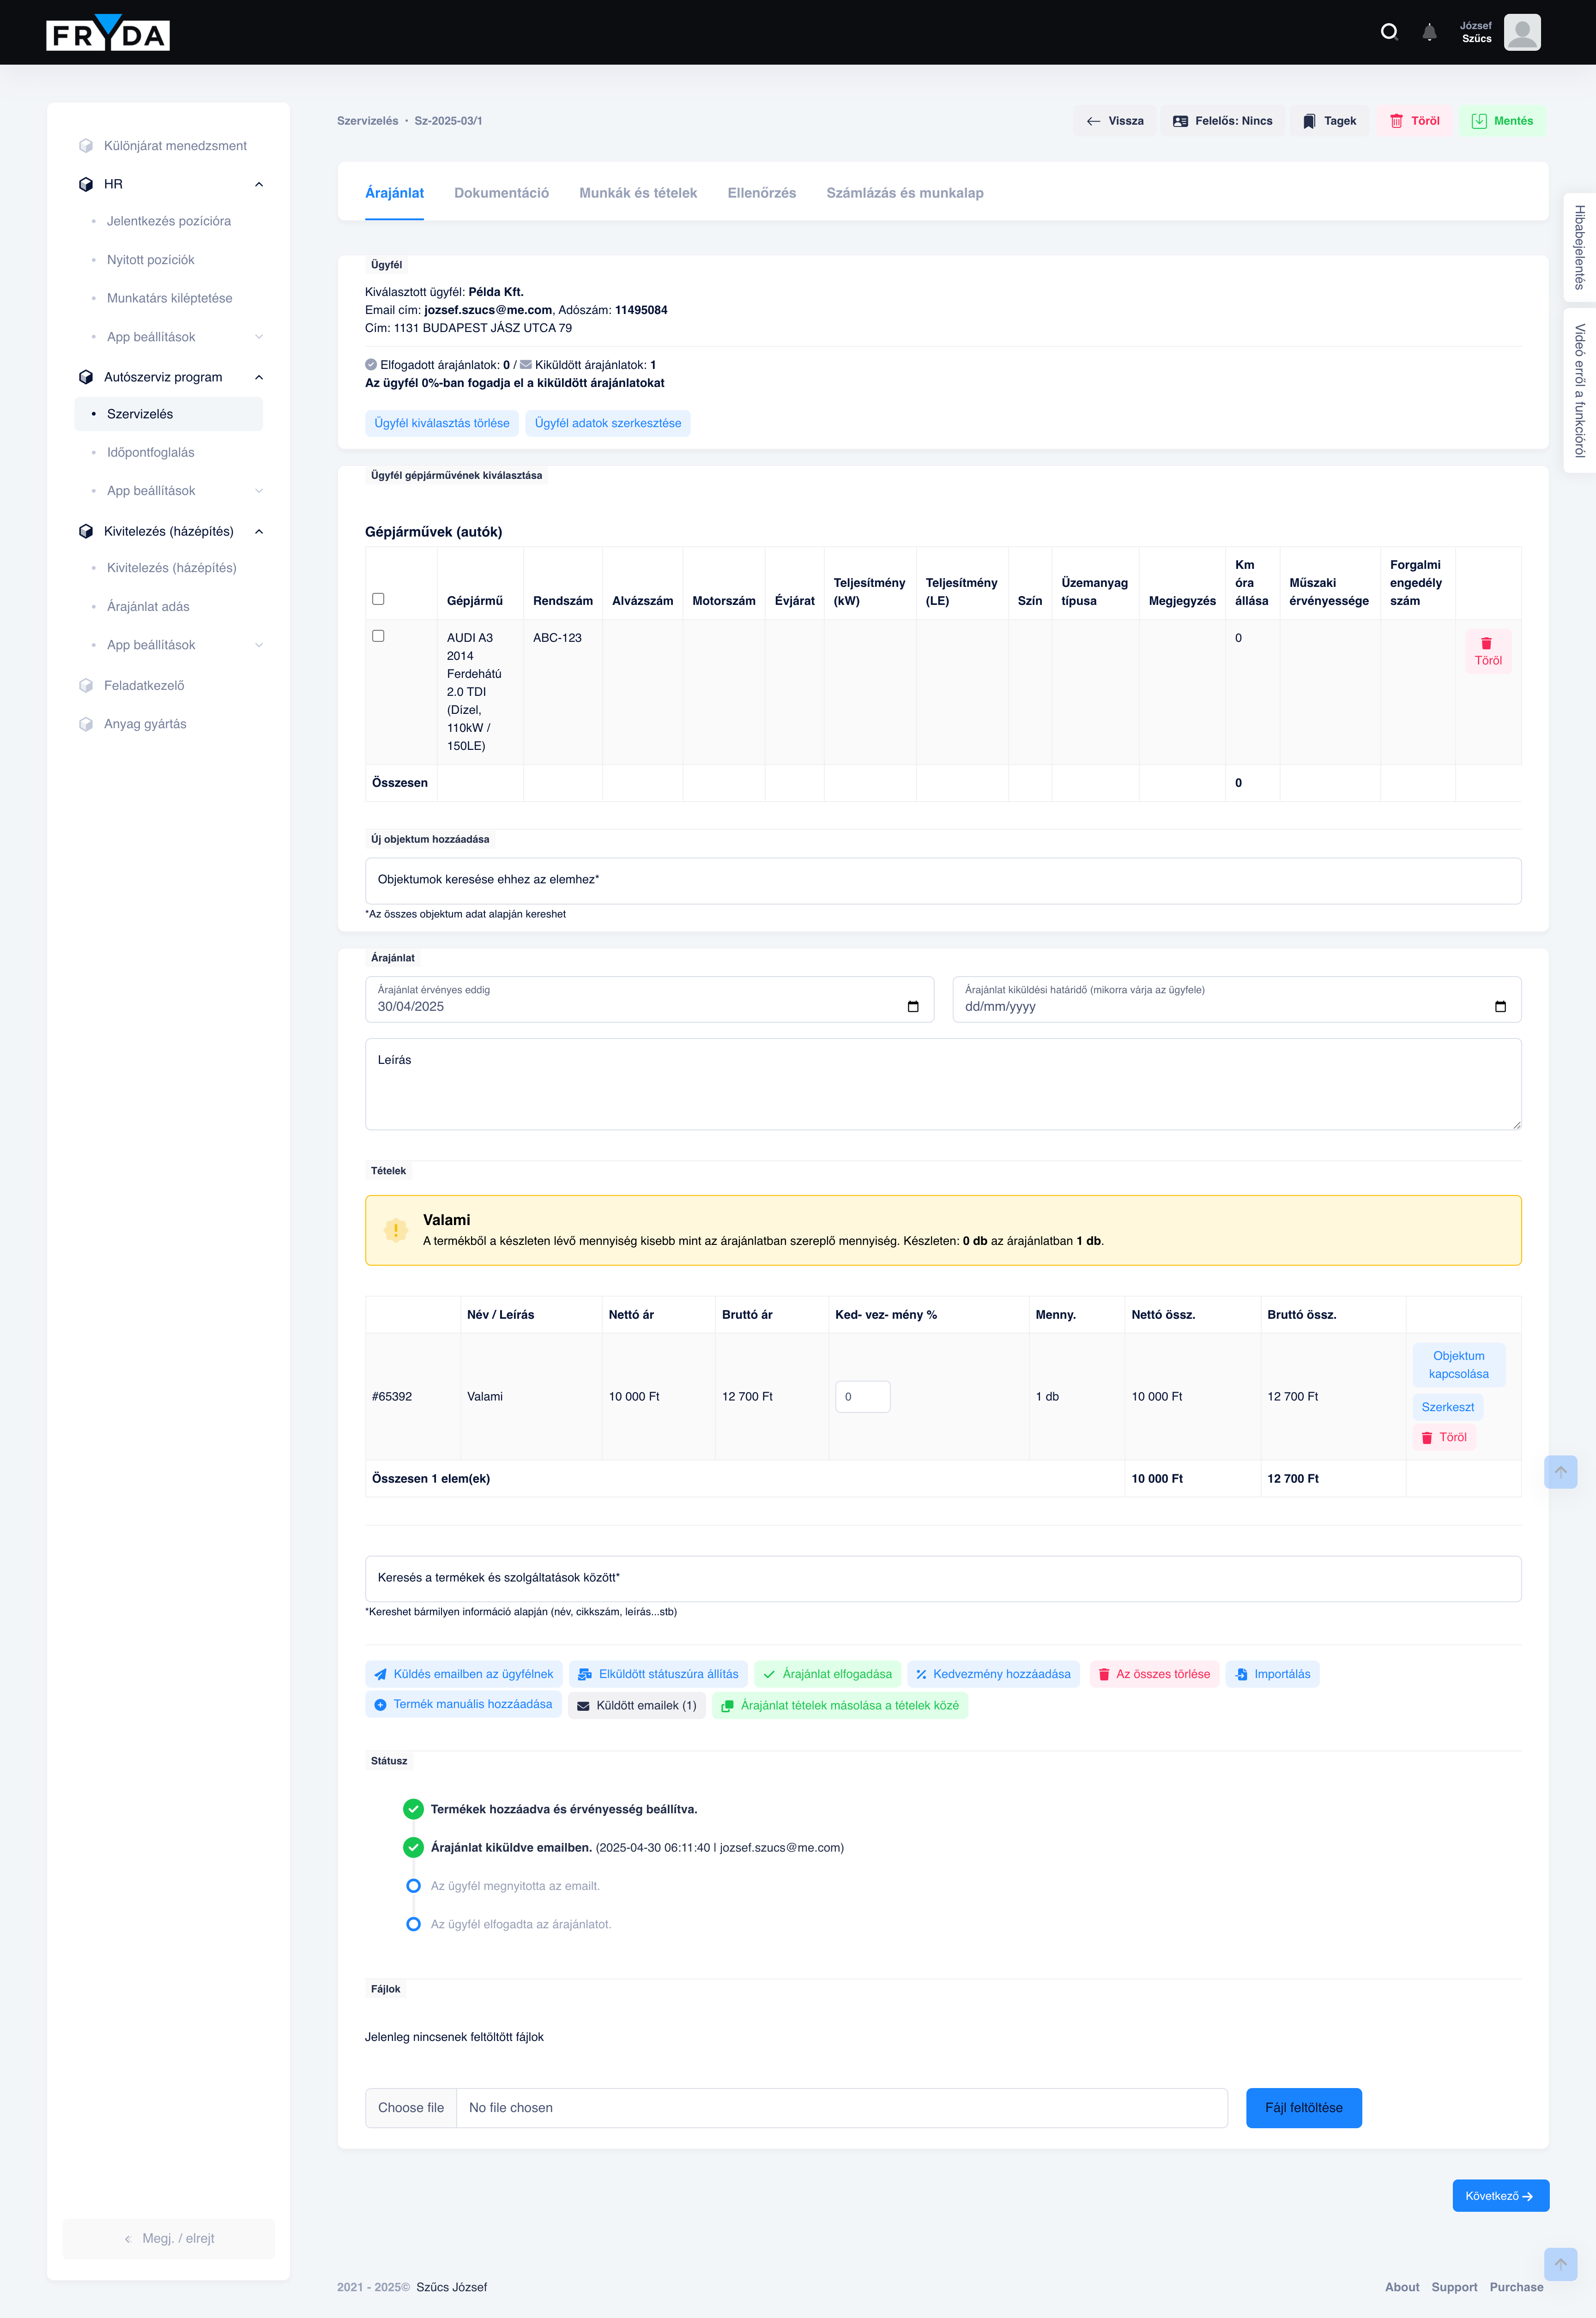This screenshot has height=2318, width=1596.
Task: Click the HR cube icon
Action: pyautogui.click(x=86, y=184)
